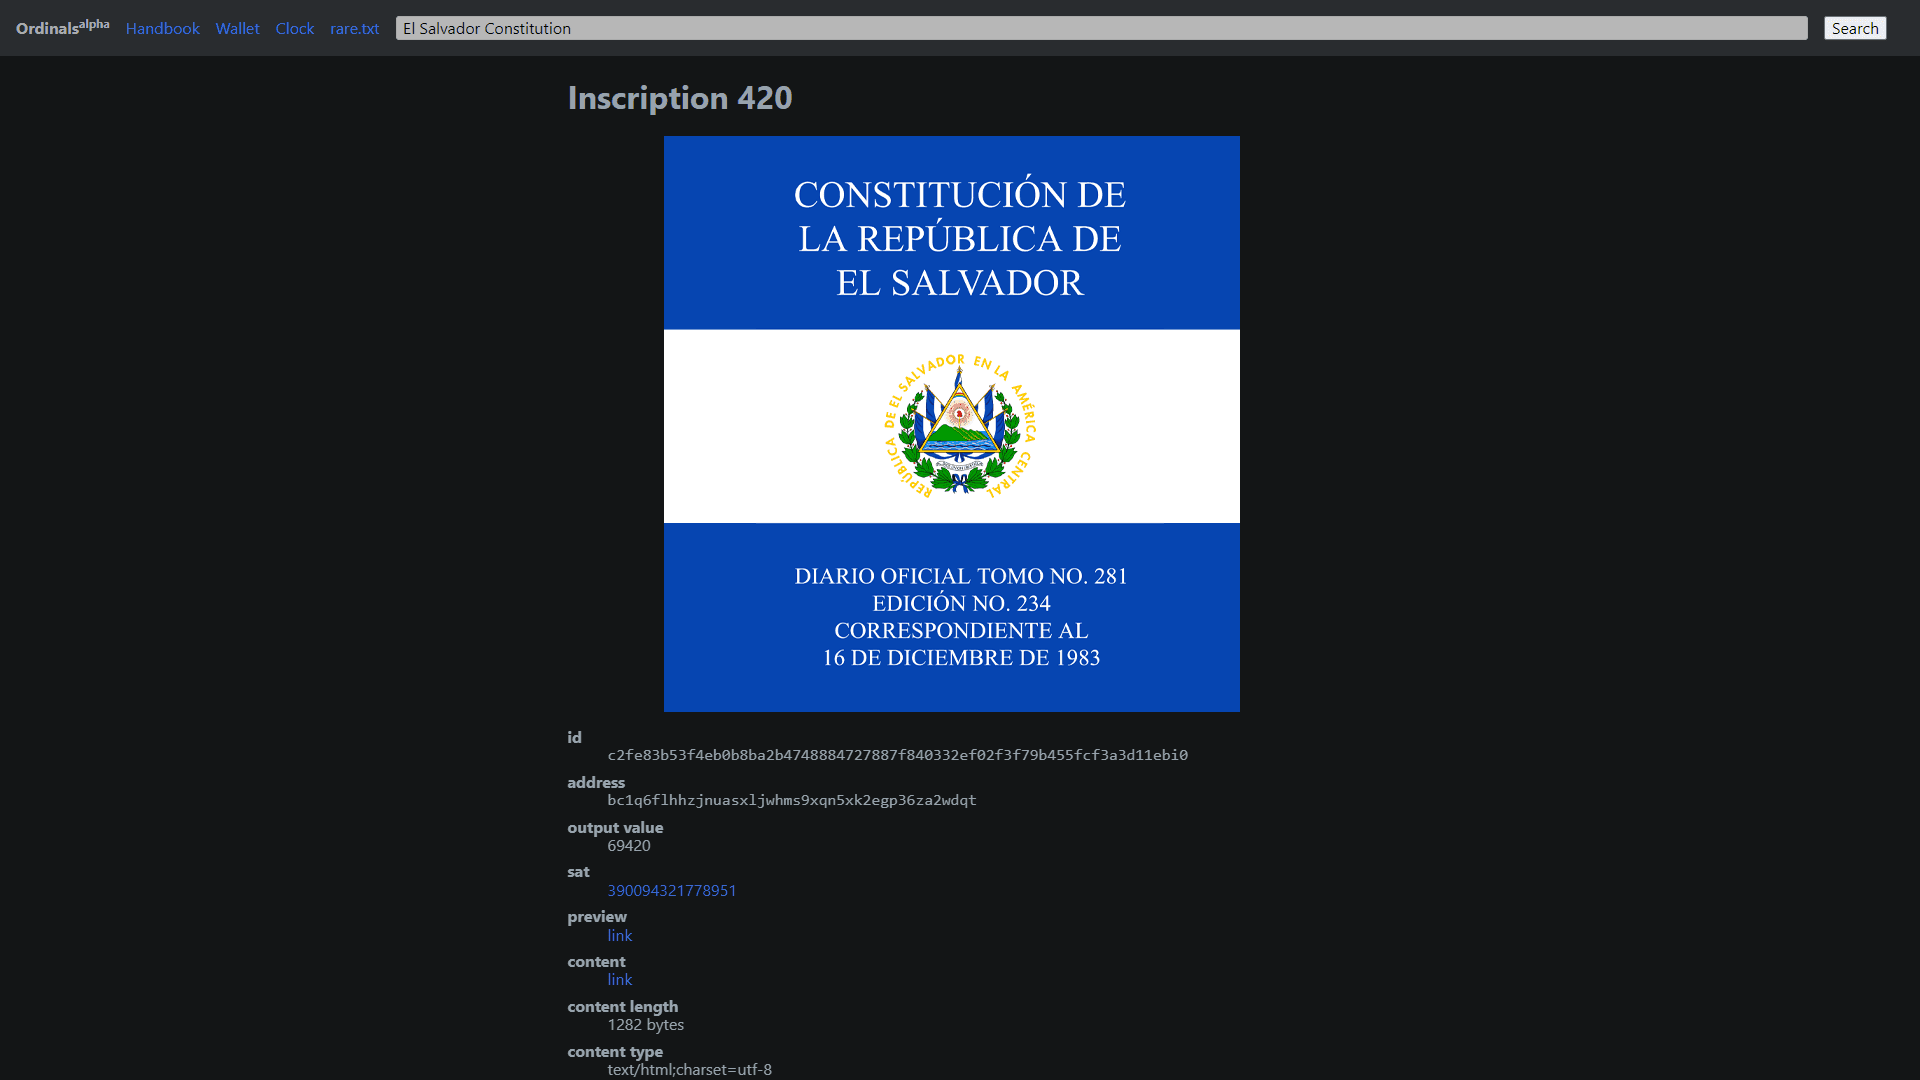
Task: Select the text/html;charset=utf-8 content type value
Action: 690,1069
